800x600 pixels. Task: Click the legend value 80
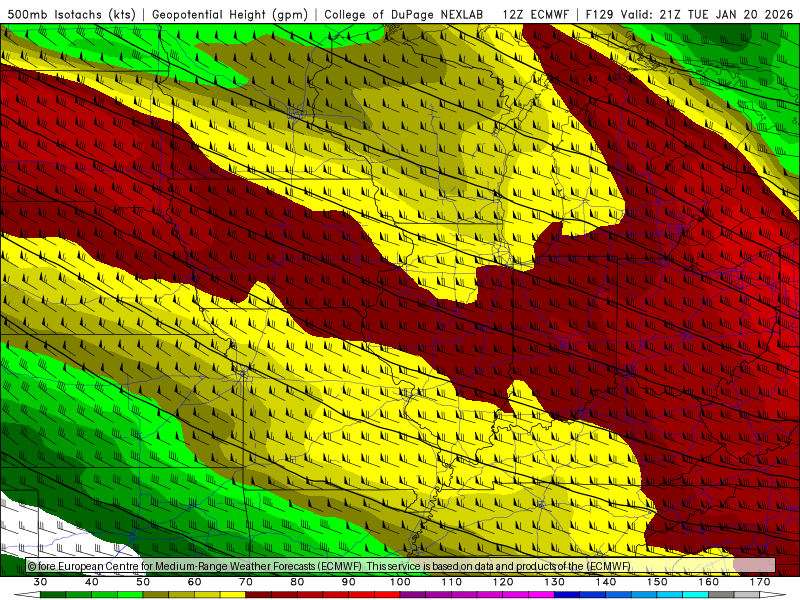coord(297,582)
